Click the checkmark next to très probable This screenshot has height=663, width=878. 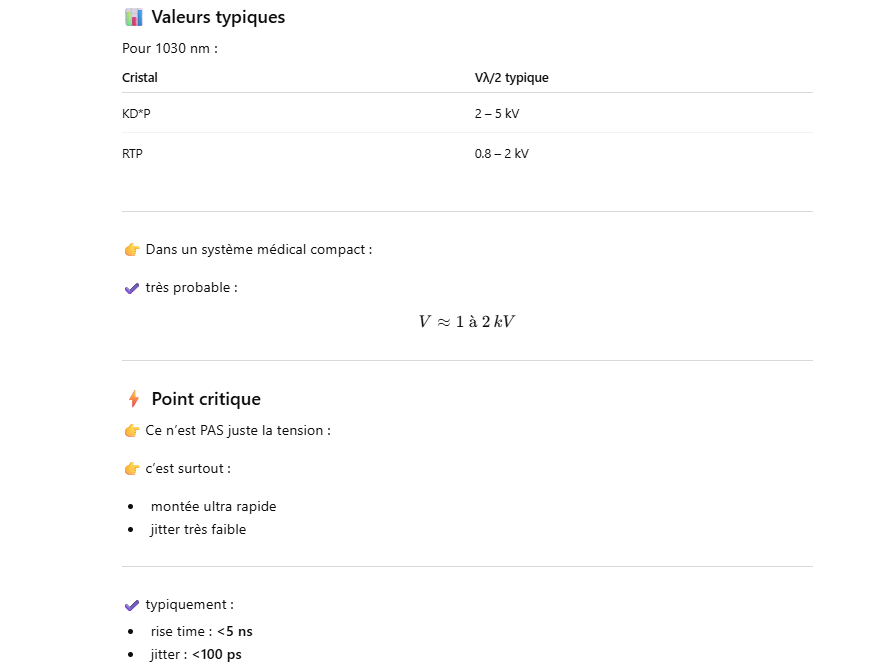tap(132, 288)
